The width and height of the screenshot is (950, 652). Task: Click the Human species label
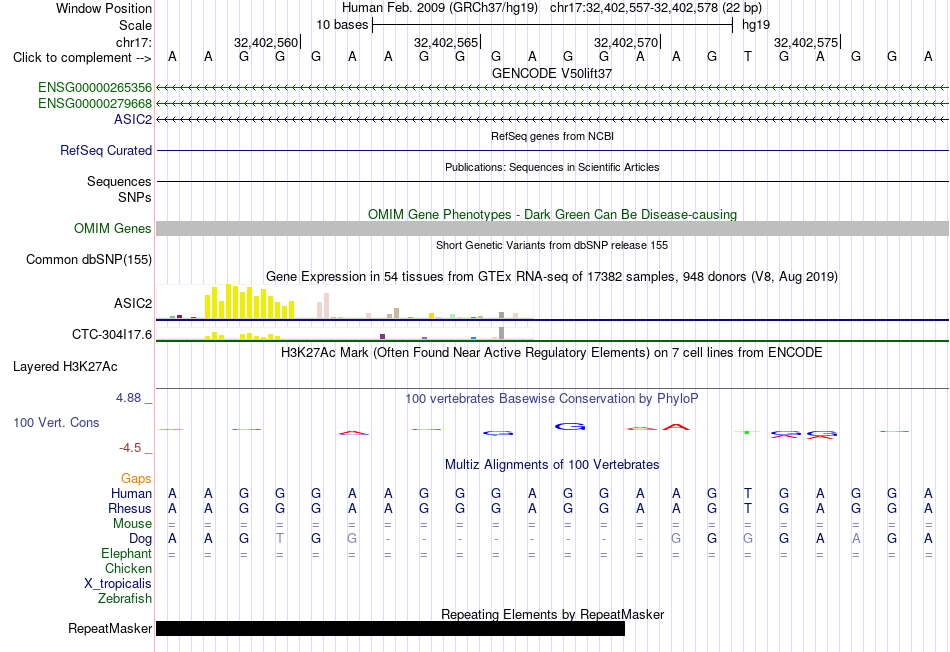(x=131, y=493)
